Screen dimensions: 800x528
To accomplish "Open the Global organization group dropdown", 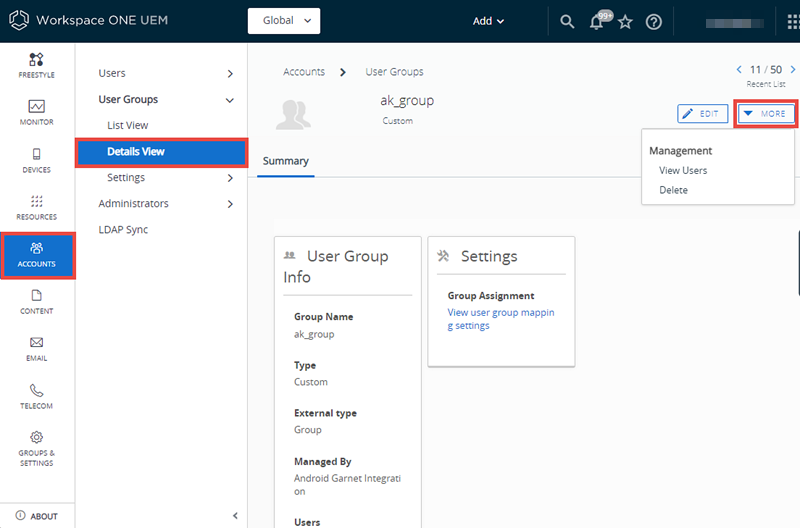I will [x=284, y=21].
